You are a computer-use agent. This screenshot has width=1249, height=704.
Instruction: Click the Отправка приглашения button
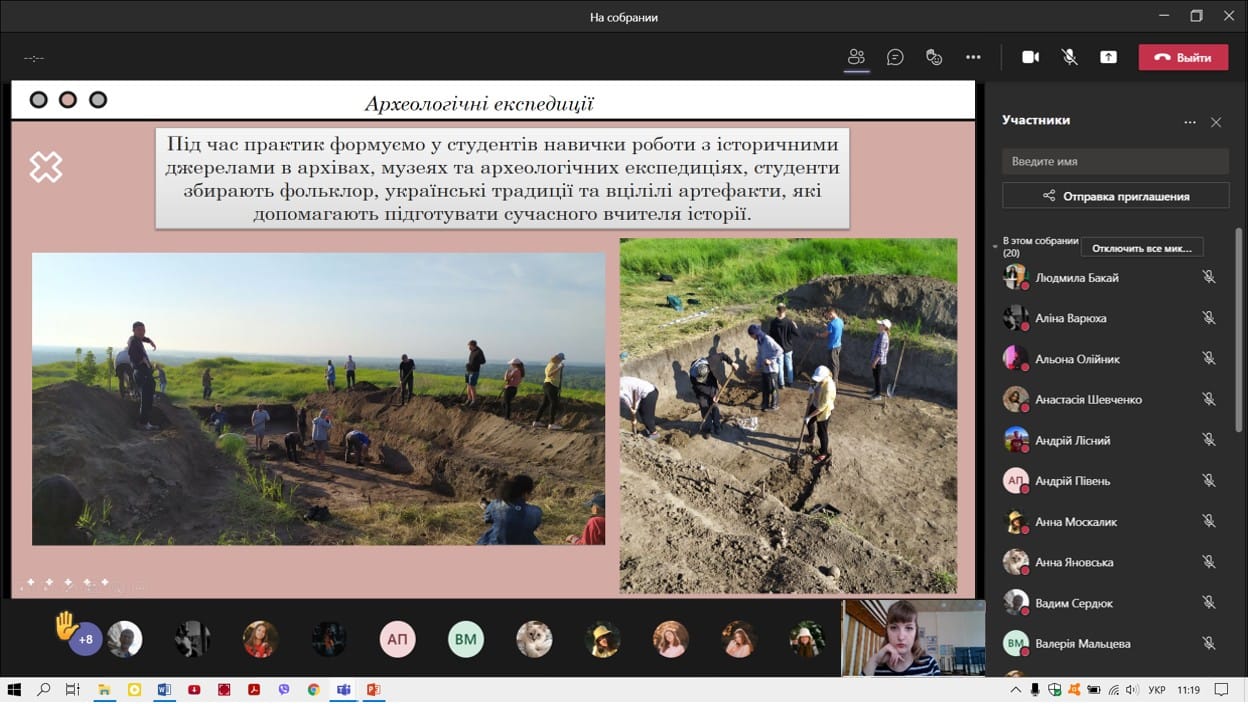(x=1115, y=196)
